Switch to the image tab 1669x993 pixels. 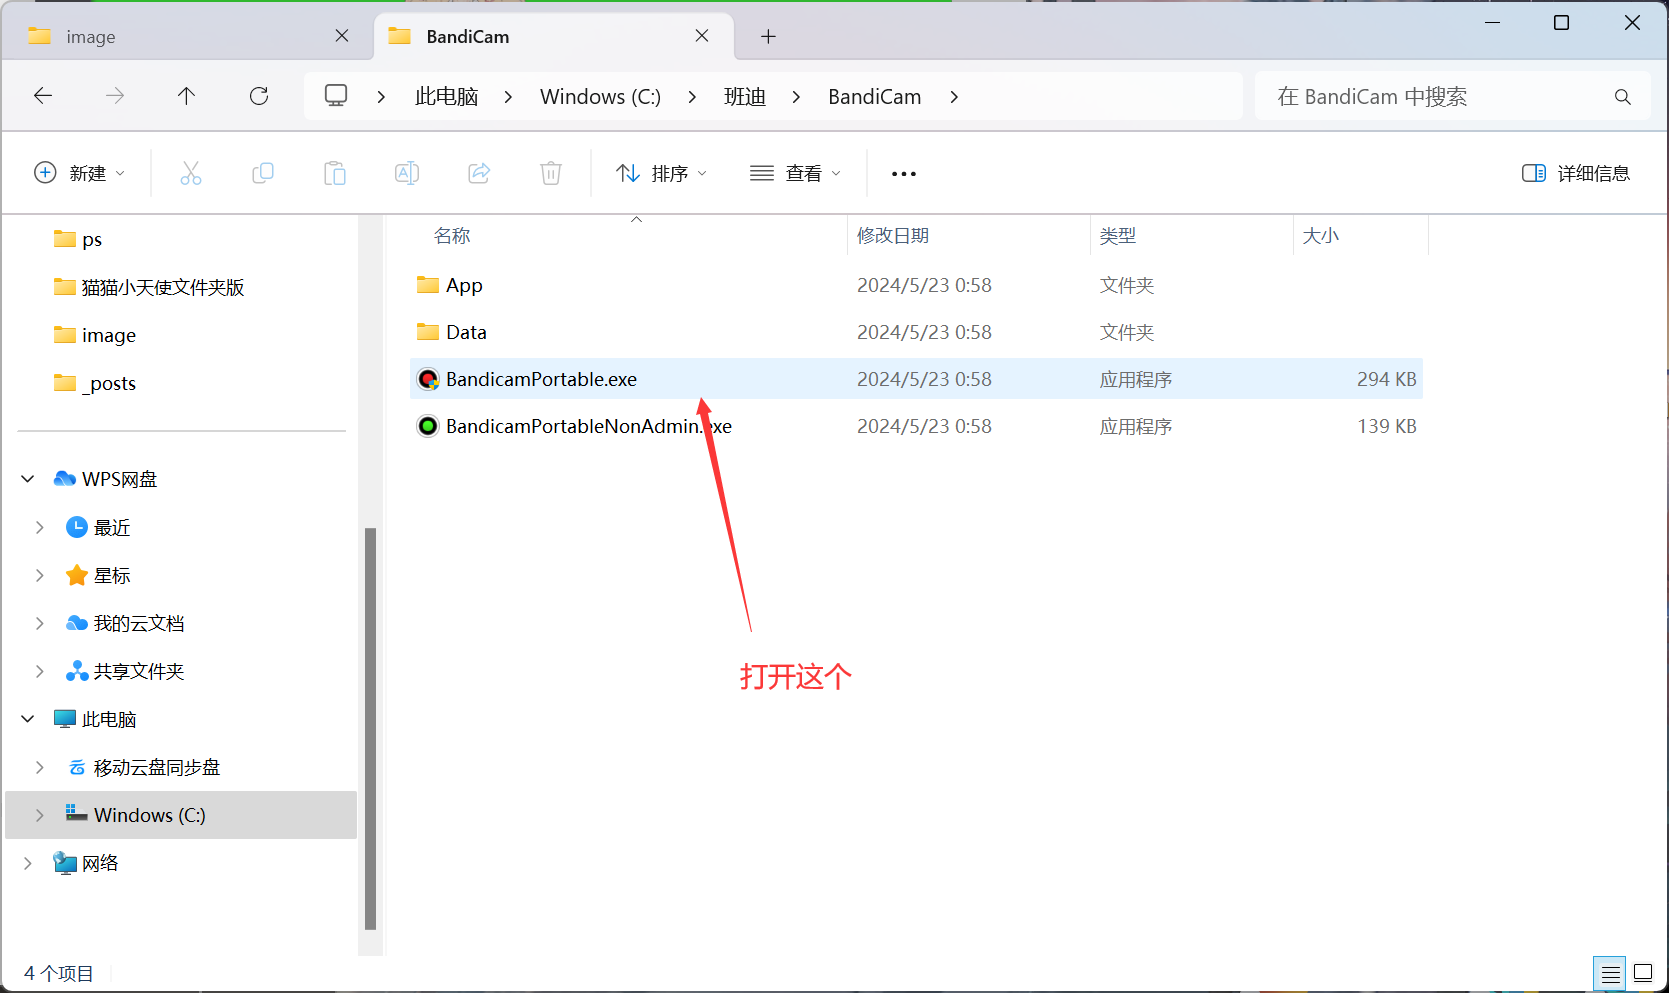pyautogui.click(x=187, y=37)
